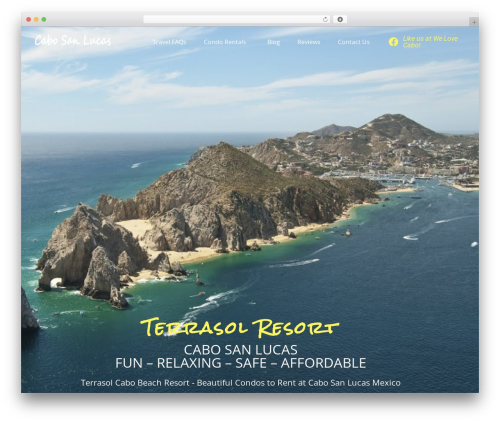Click the 'CABO SAN LUCAS' heading text

(x=241, y=350)
